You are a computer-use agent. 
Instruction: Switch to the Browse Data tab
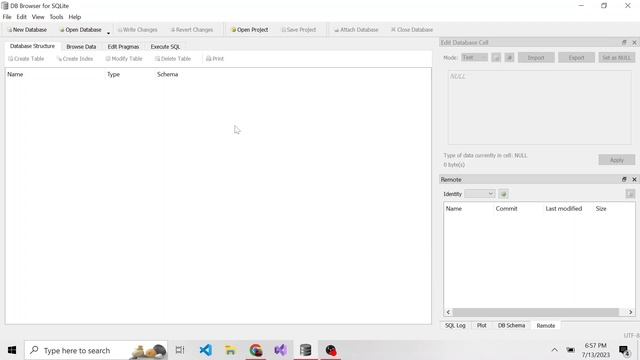pos(81,47)
